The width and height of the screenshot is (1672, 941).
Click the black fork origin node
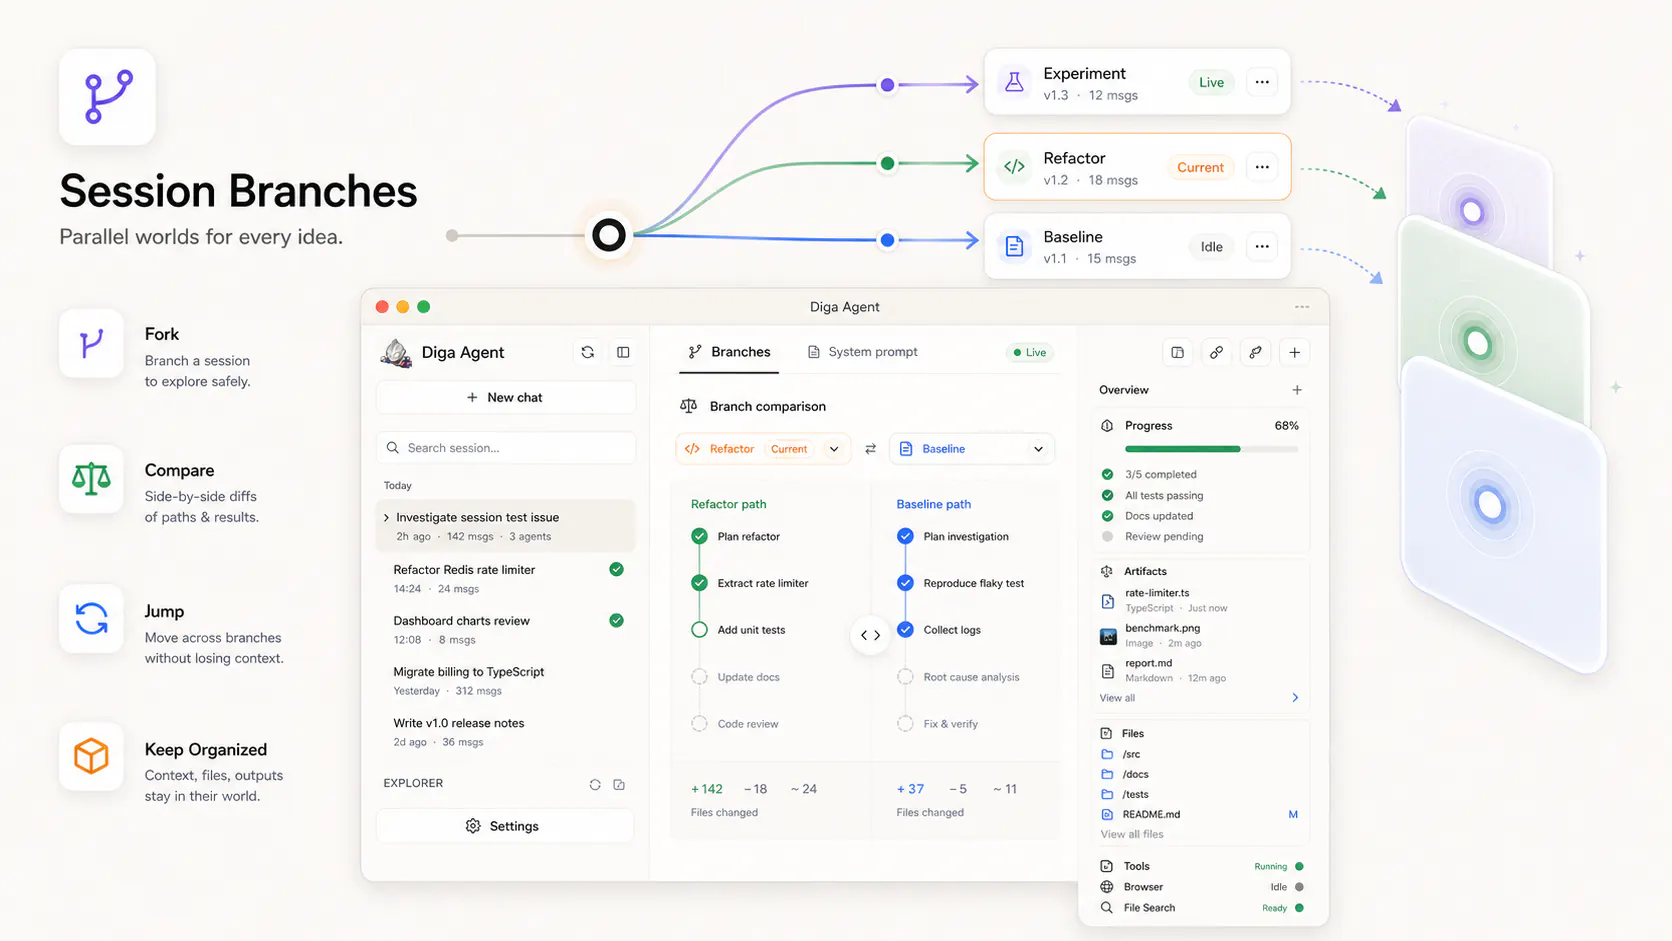coord(608,235)
